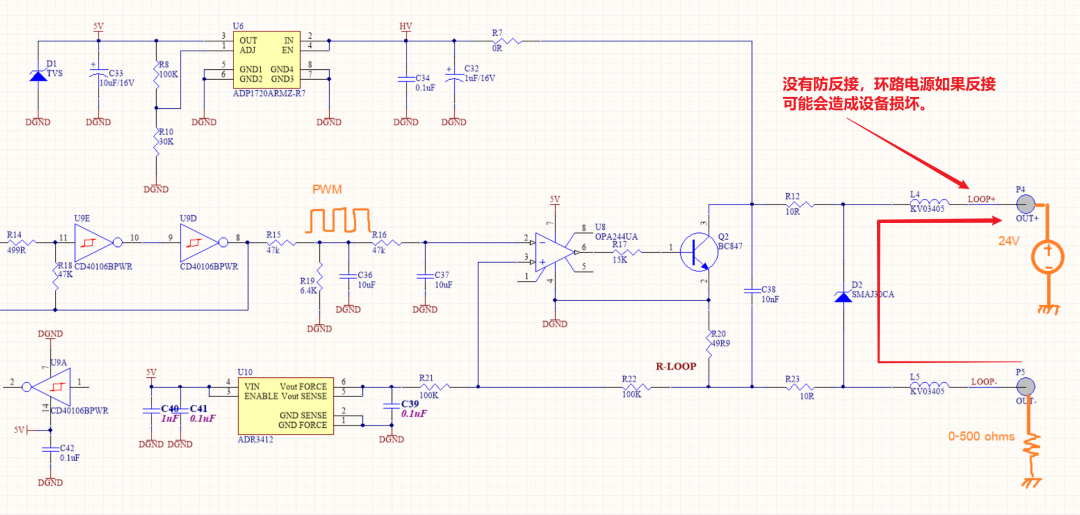Select capacitor C34 0.1uF

[x=406, y=78]
